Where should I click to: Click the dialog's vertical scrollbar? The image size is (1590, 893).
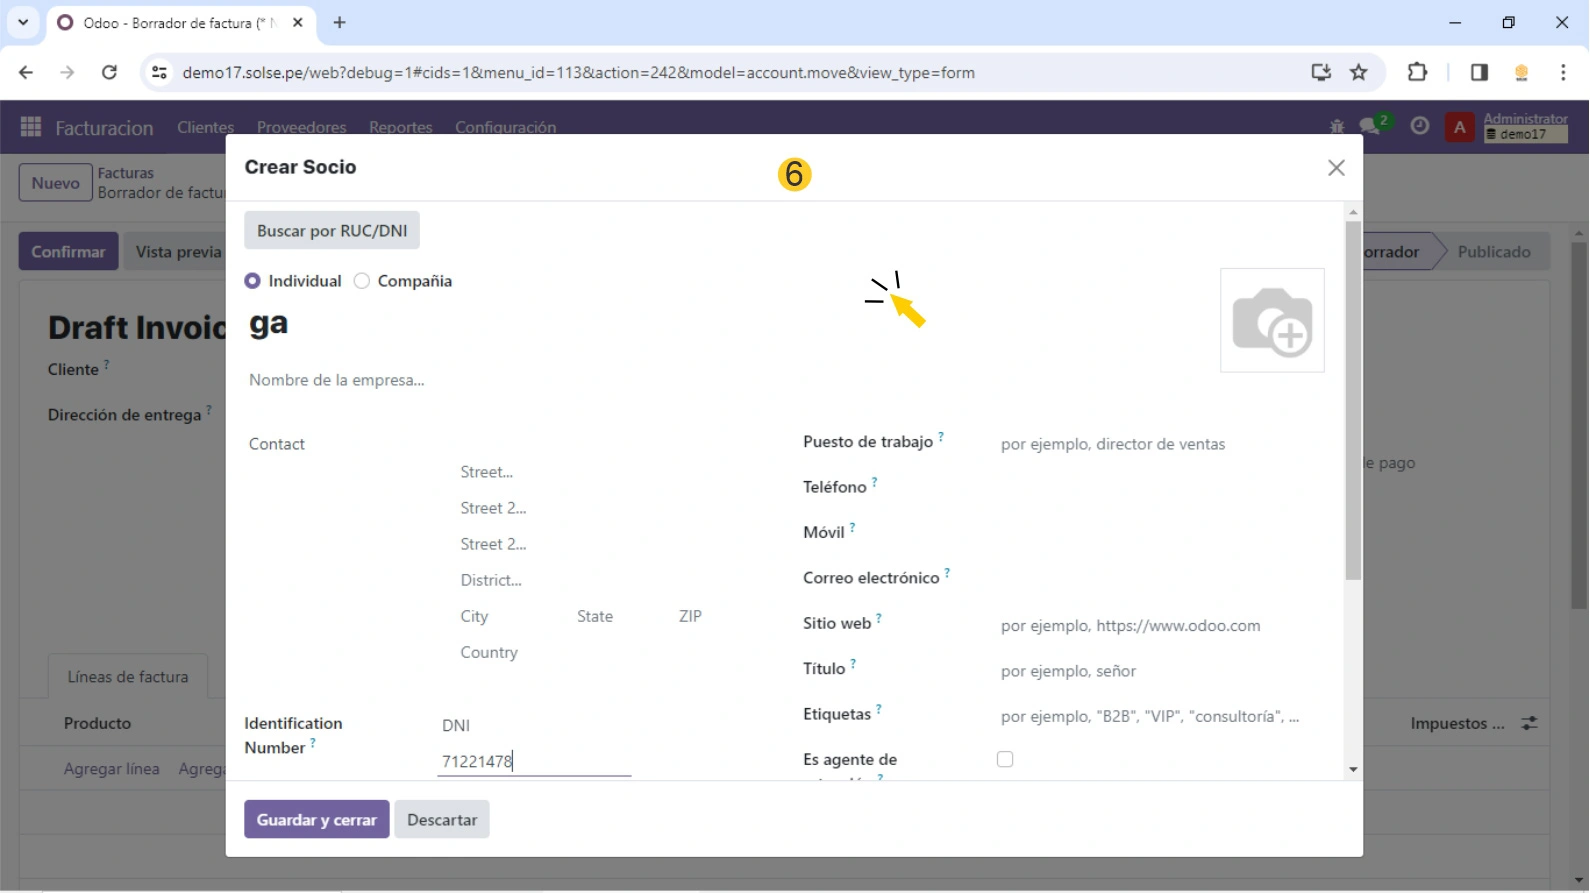pyautogui.click(x=1353, y=400)
